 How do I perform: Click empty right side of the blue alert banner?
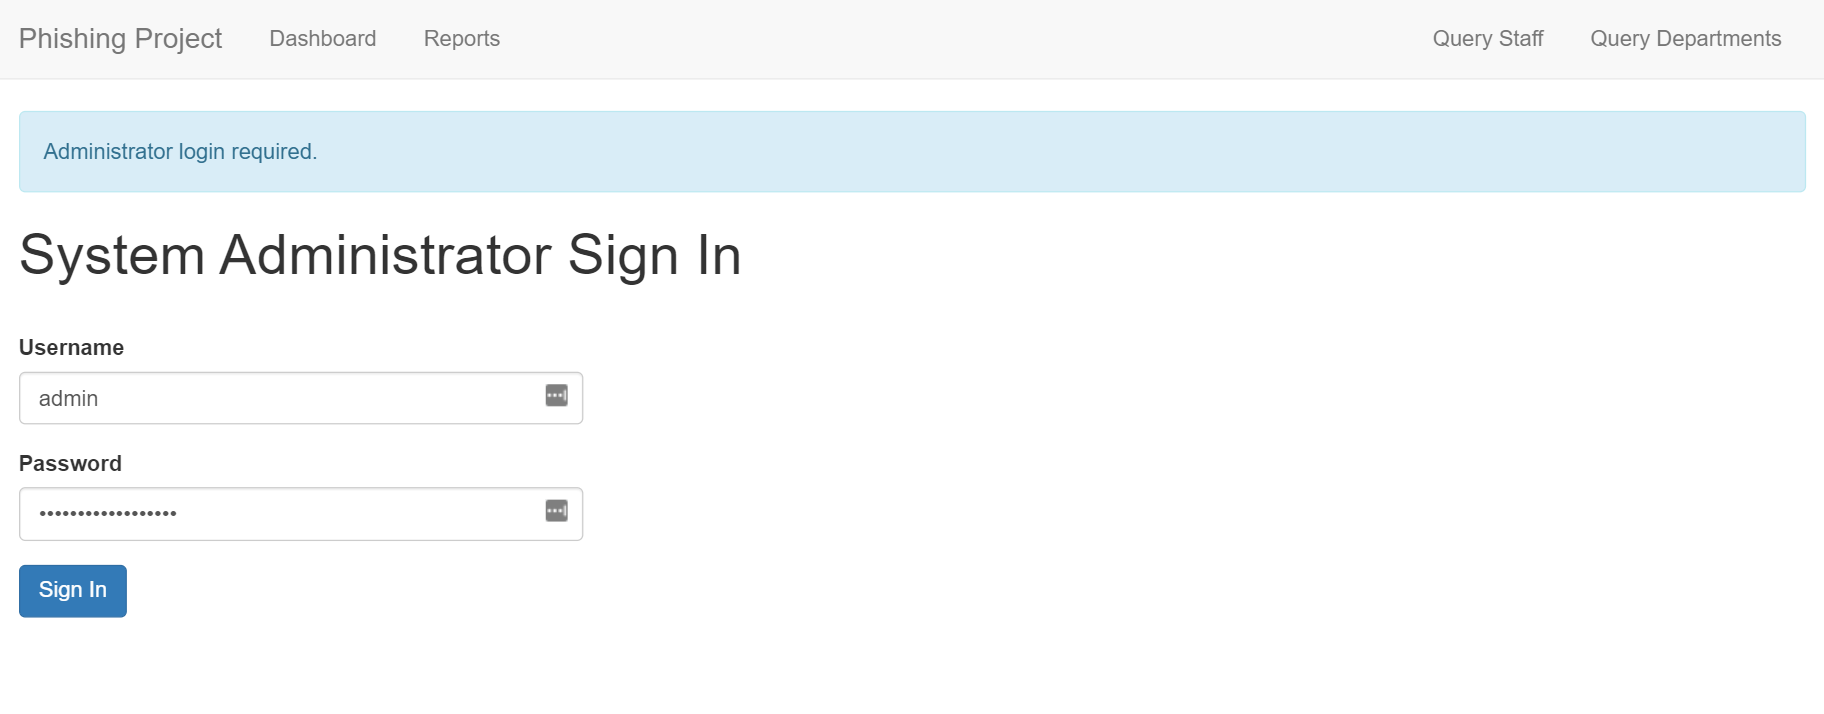[x=1300, y=151]
